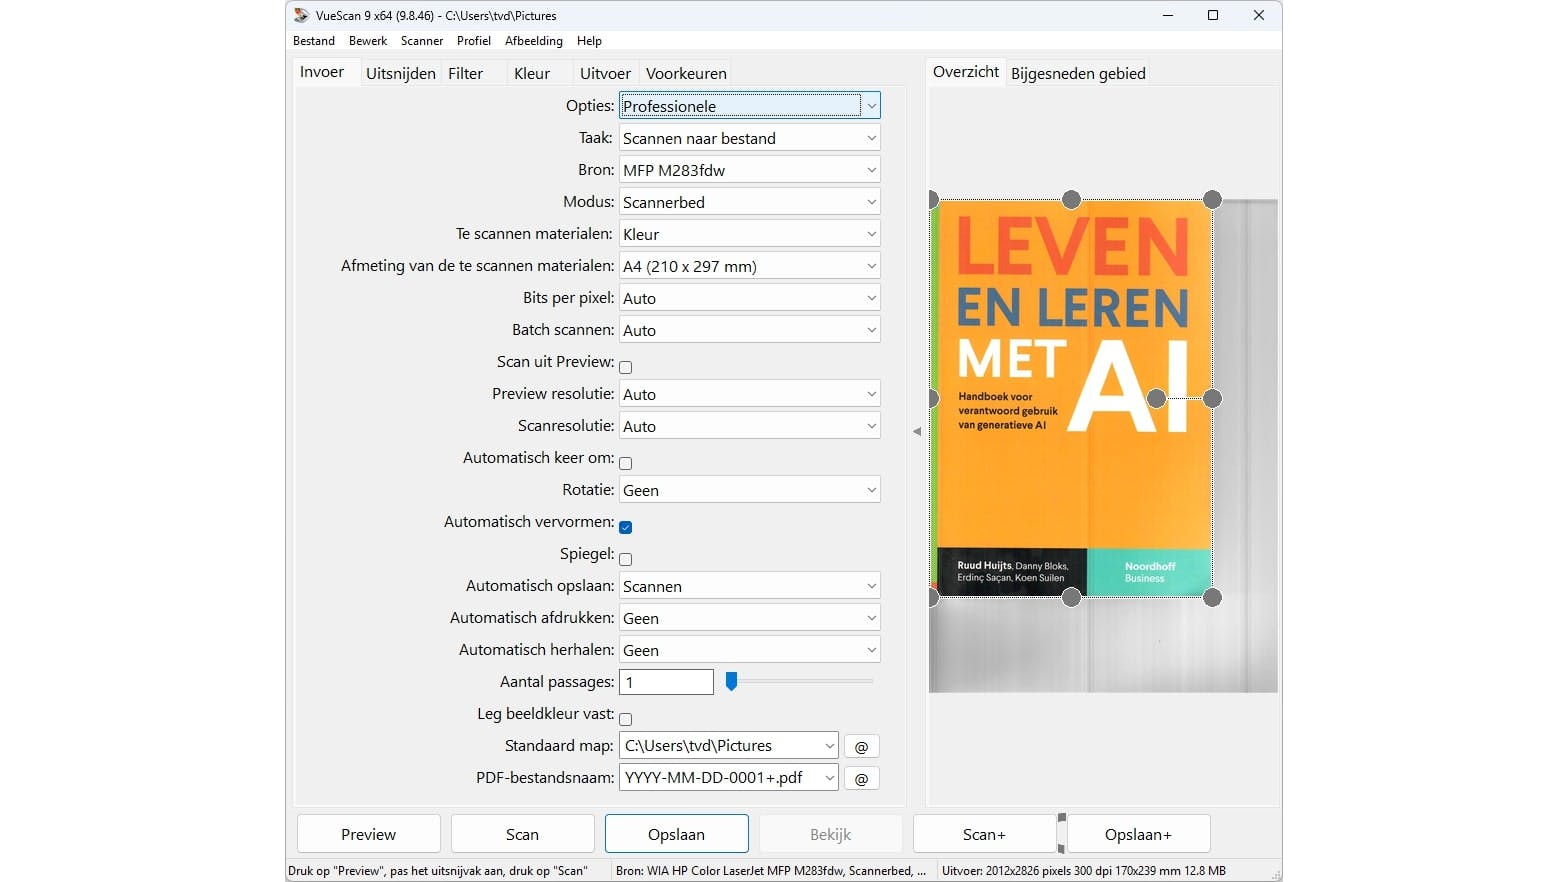The image size is (1568, 882).
Task: Expand the Standaard map path dropdown
Action: 729,746
